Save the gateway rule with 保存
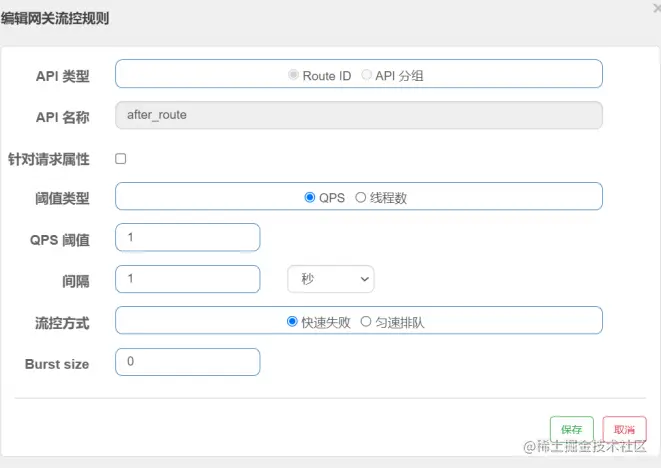Screen dimensions: 661x468 pos(572,429)
